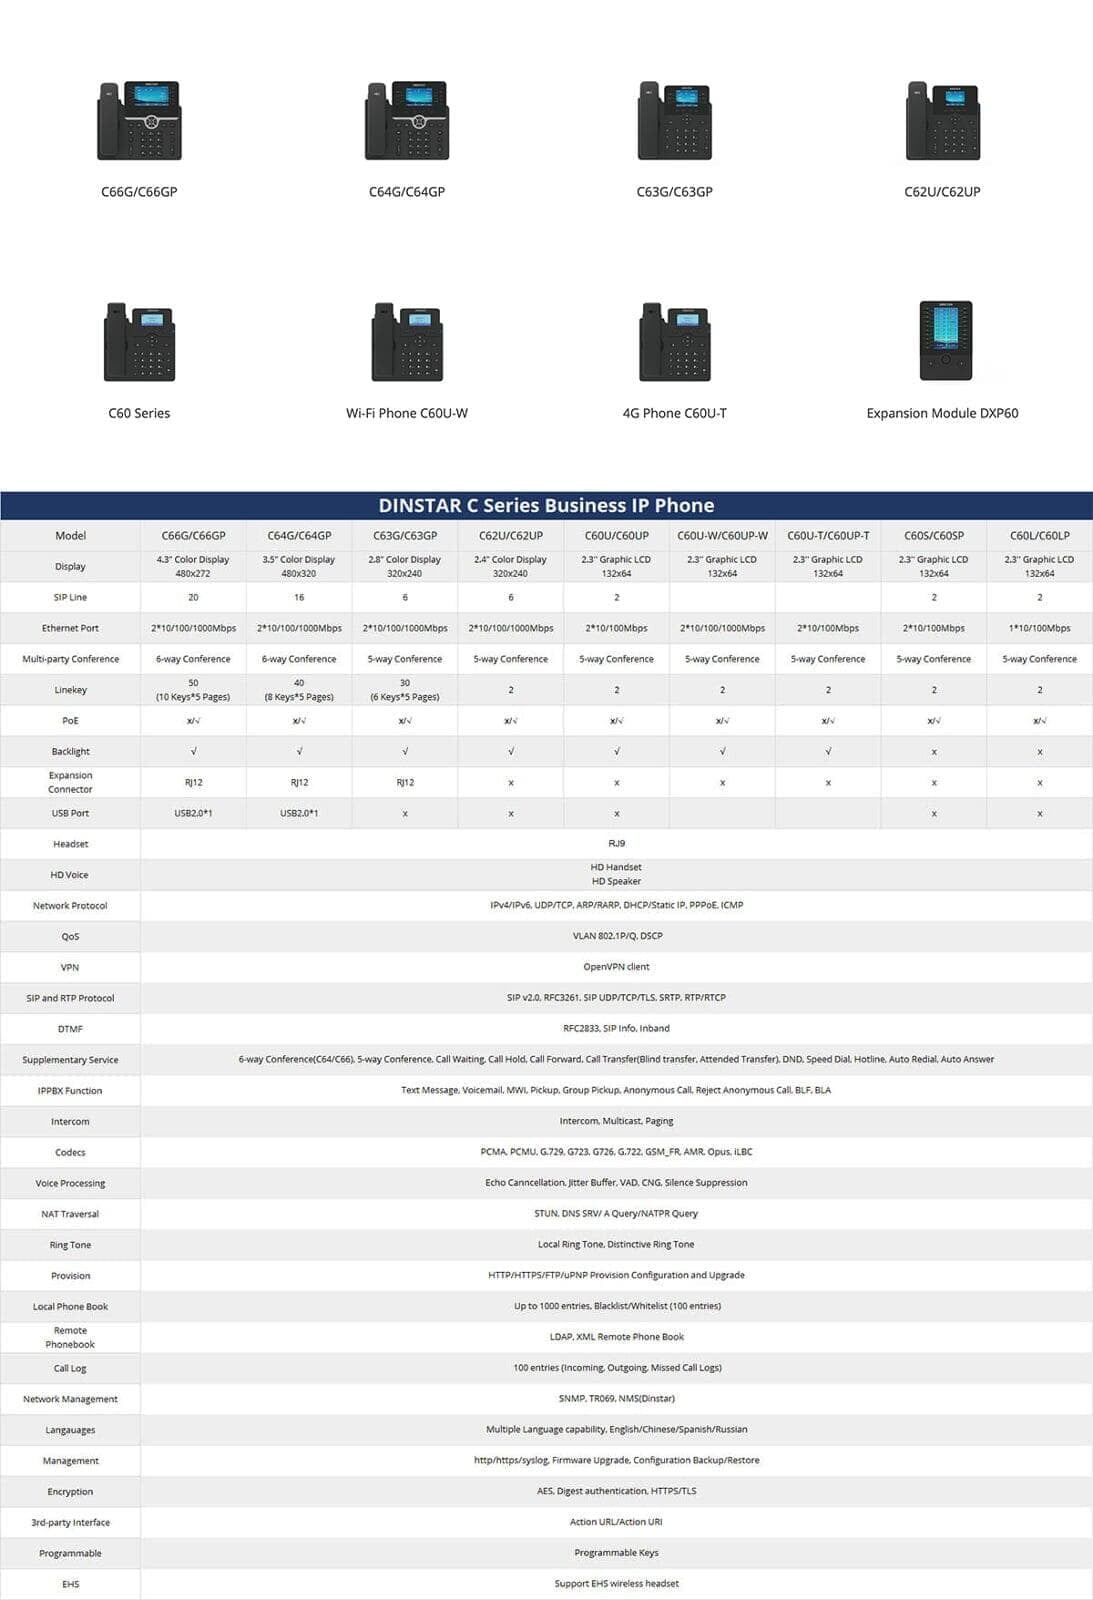Image resolution: width=1093 pixels, height=1600 pixels.
Task: Click the 'NAT Traversal' row label
Action: click(70, 1214)
